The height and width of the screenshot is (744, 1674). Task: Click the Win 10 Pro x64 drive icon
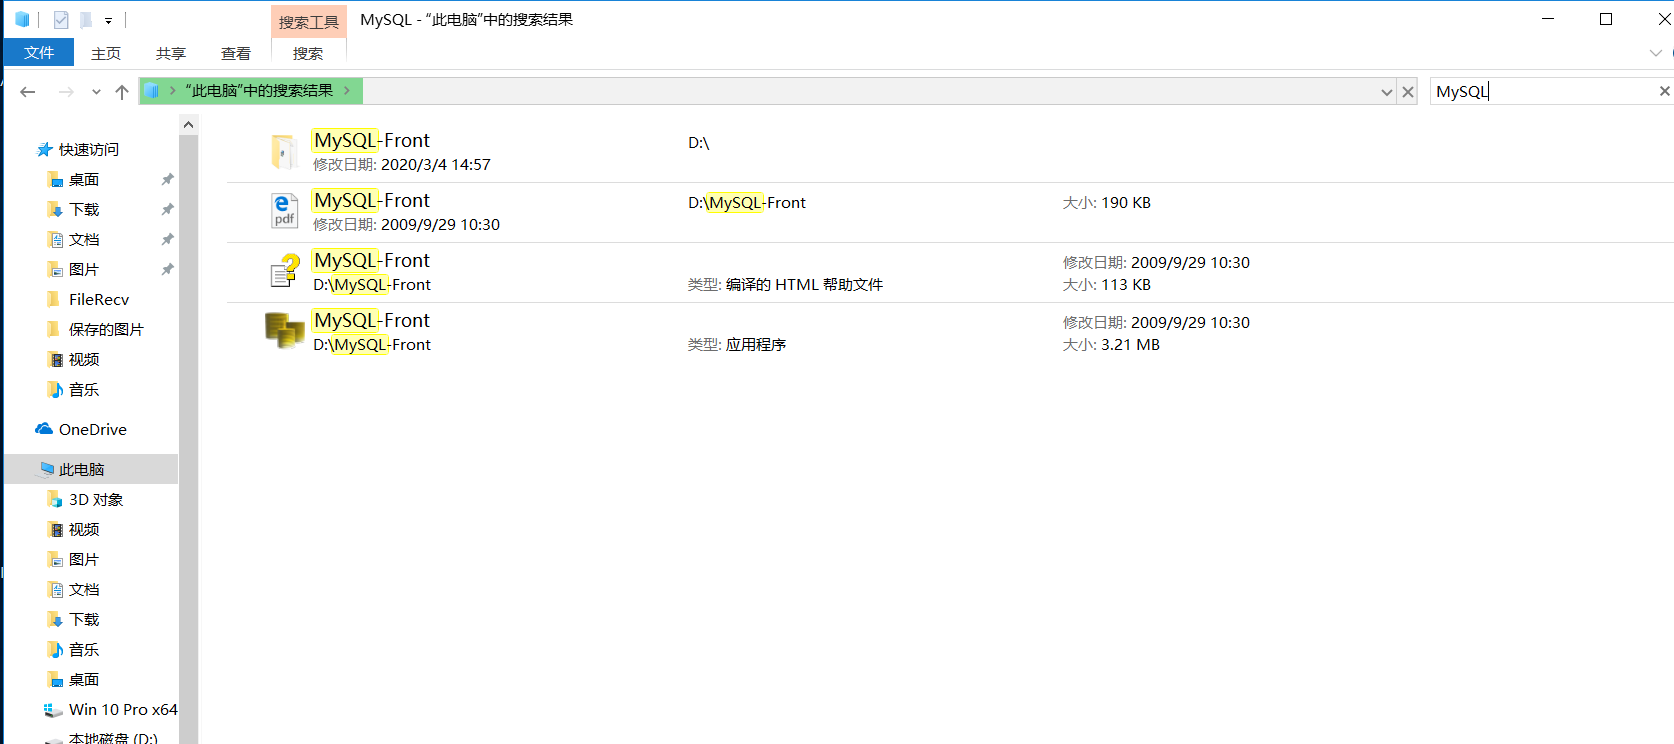53,710
